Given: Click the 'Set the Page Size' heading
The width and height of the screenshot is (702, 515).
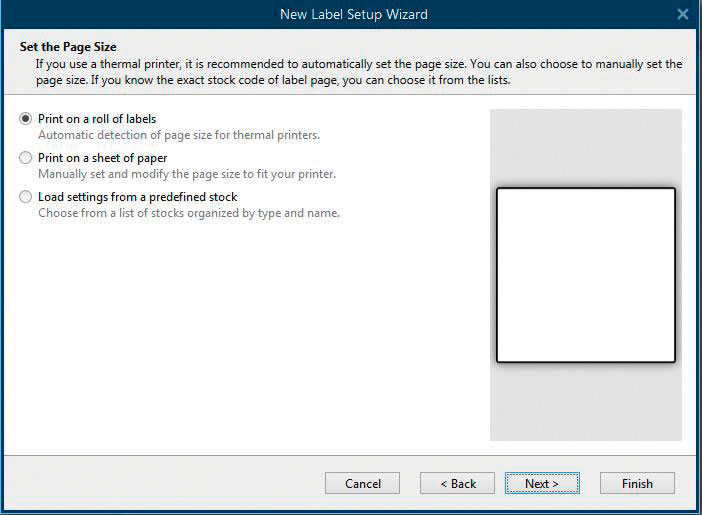Looking at the screenshot, I should click(x=68, y=47).
